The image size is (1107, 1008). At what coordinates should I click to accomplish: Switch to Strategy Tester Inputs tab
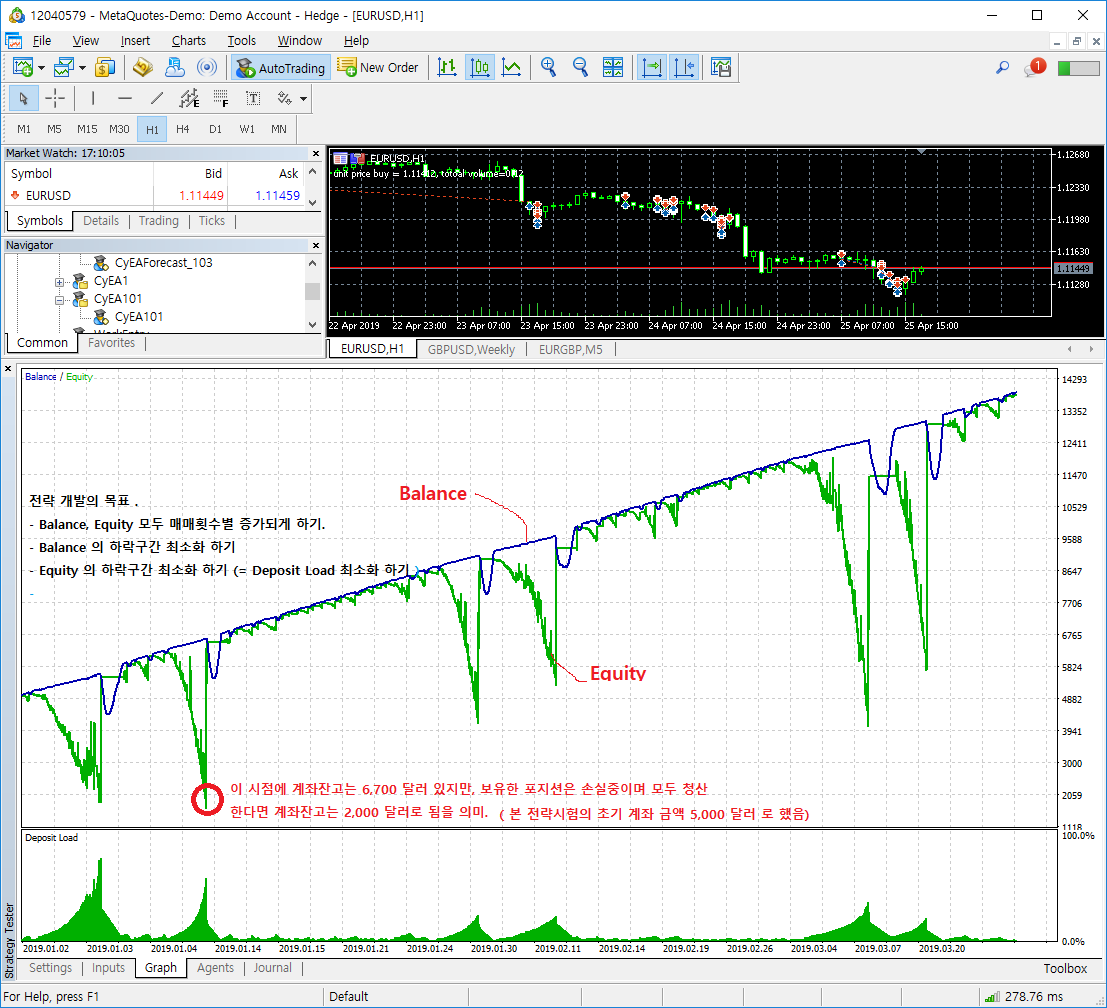(108, 968)
